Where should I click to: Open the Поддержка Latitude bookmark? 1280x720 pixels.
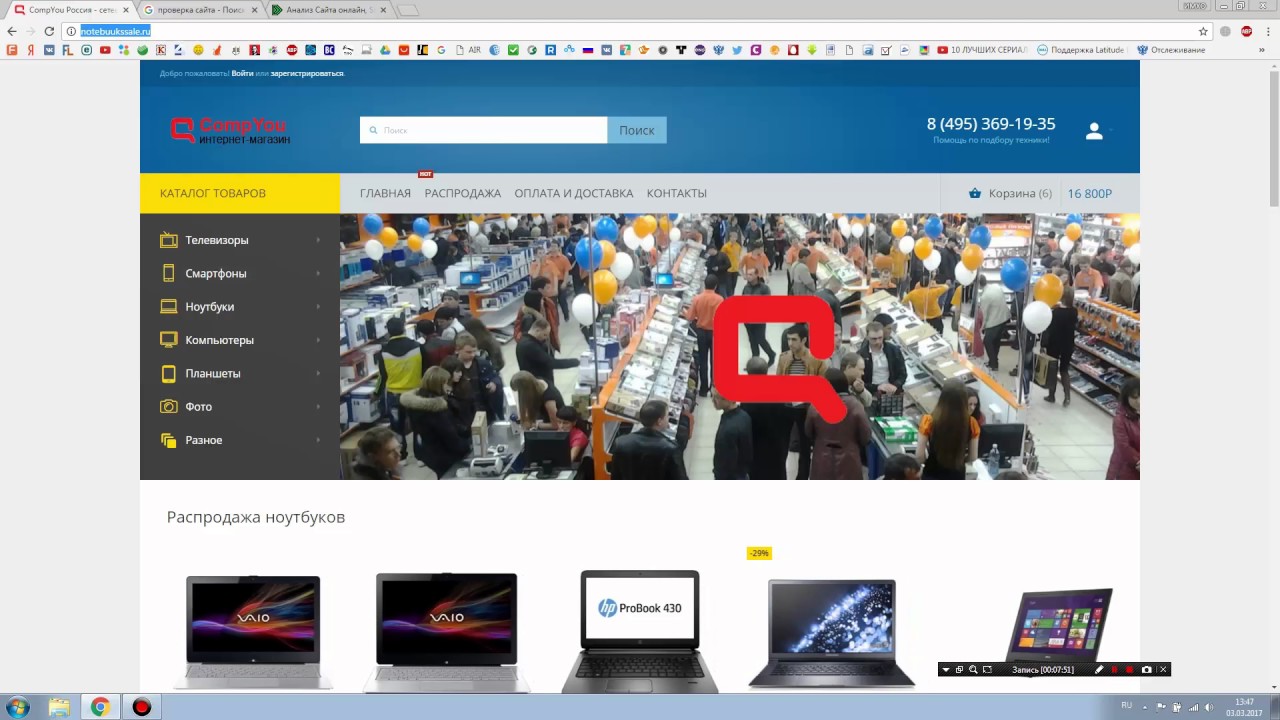[x=1081, y=50]
